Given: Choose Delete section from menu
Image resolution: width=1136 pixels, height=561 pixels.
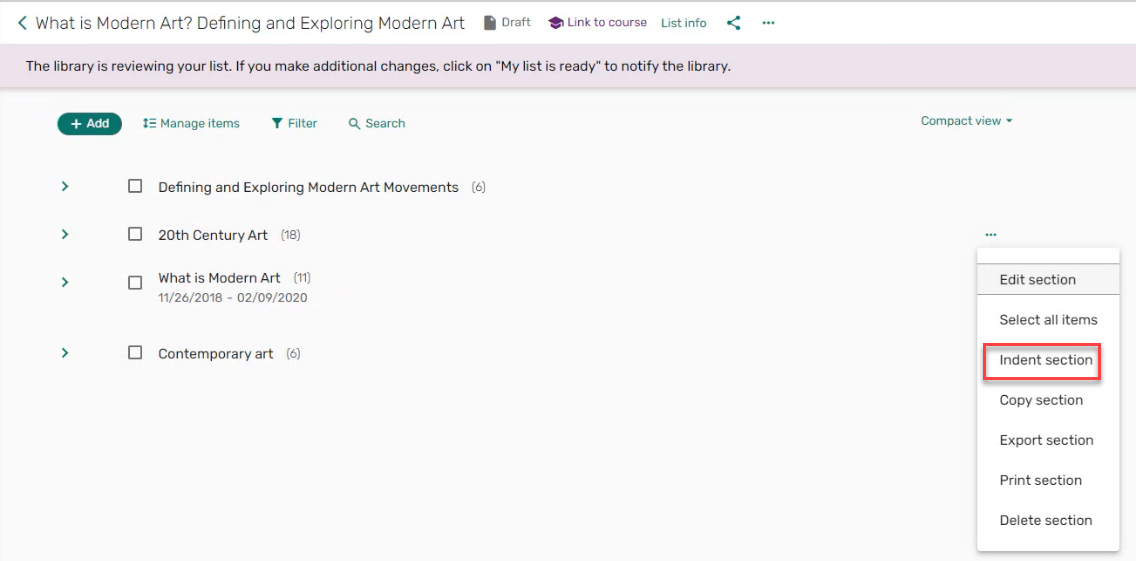Looking at the screenshot, I should tap(1048, 520).
